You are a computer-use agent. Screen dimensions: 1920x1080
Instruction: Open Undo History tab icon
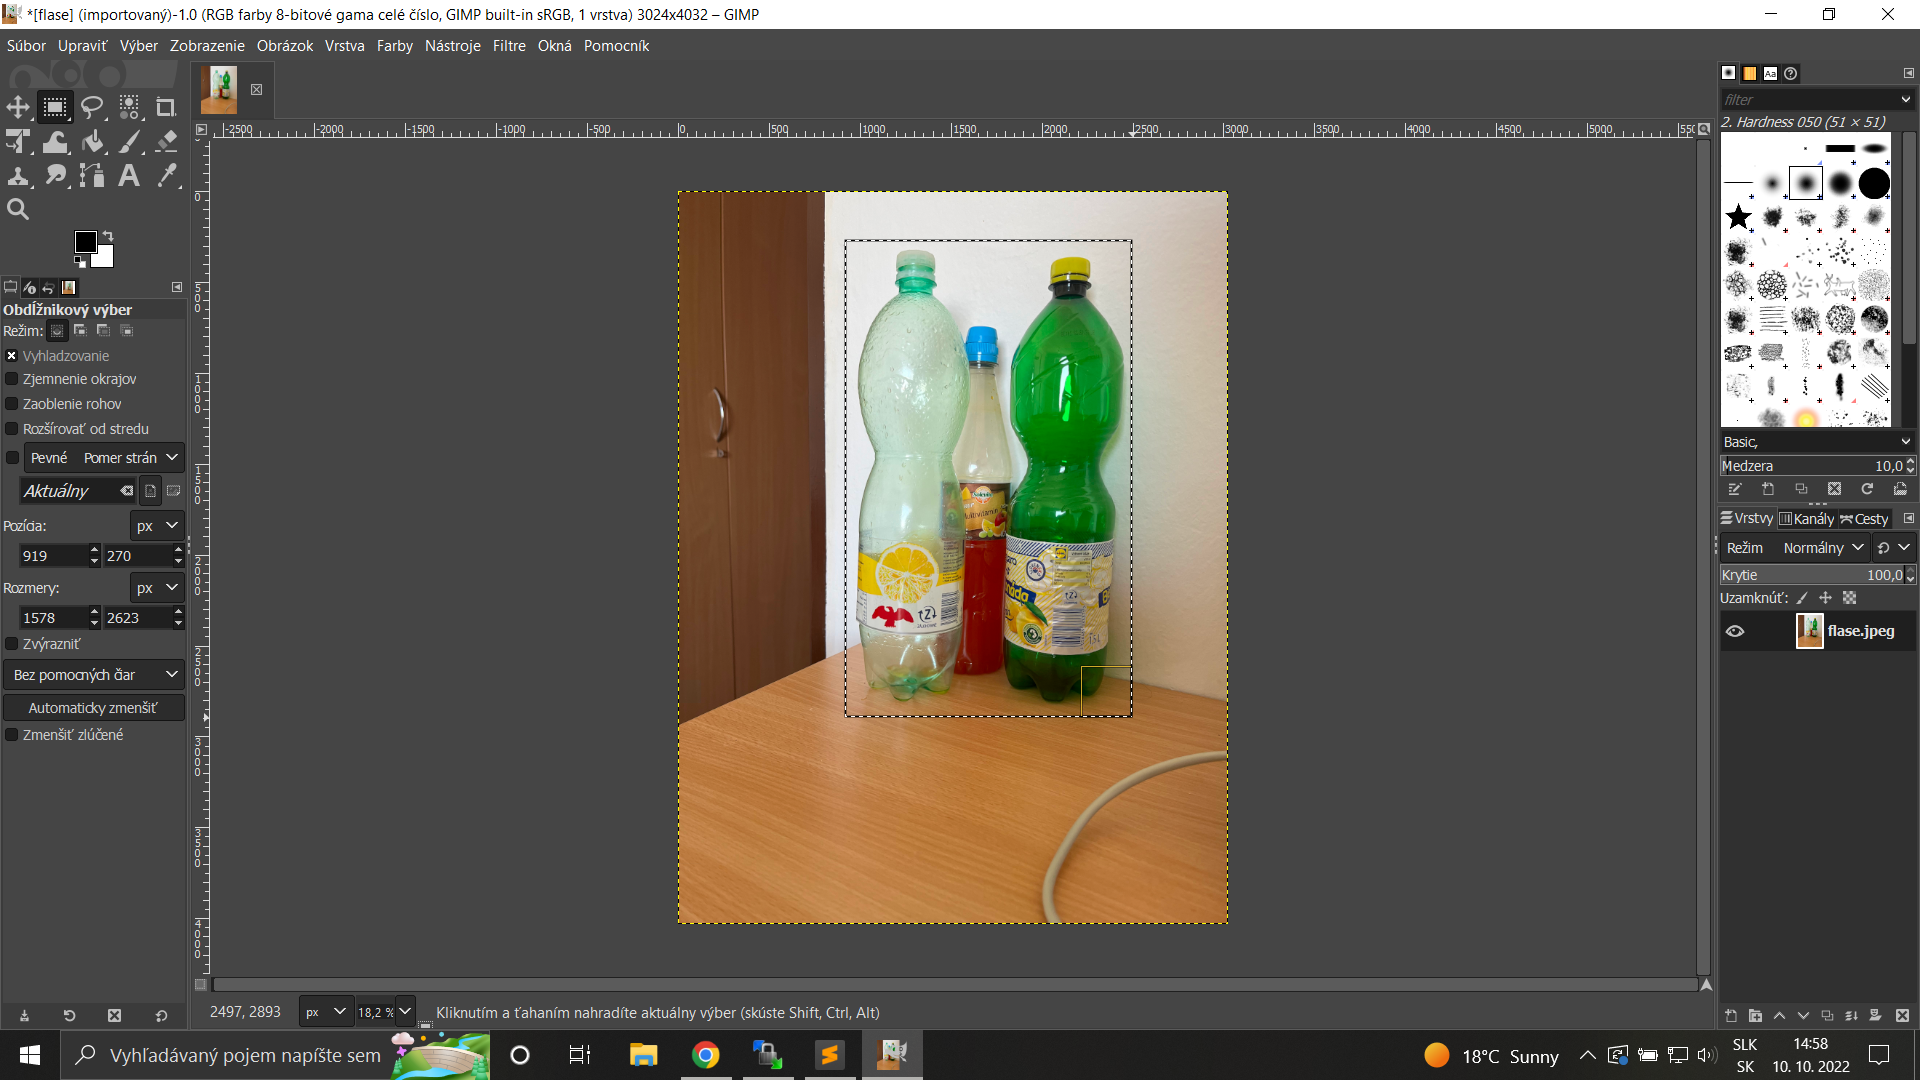pos(48,287)
